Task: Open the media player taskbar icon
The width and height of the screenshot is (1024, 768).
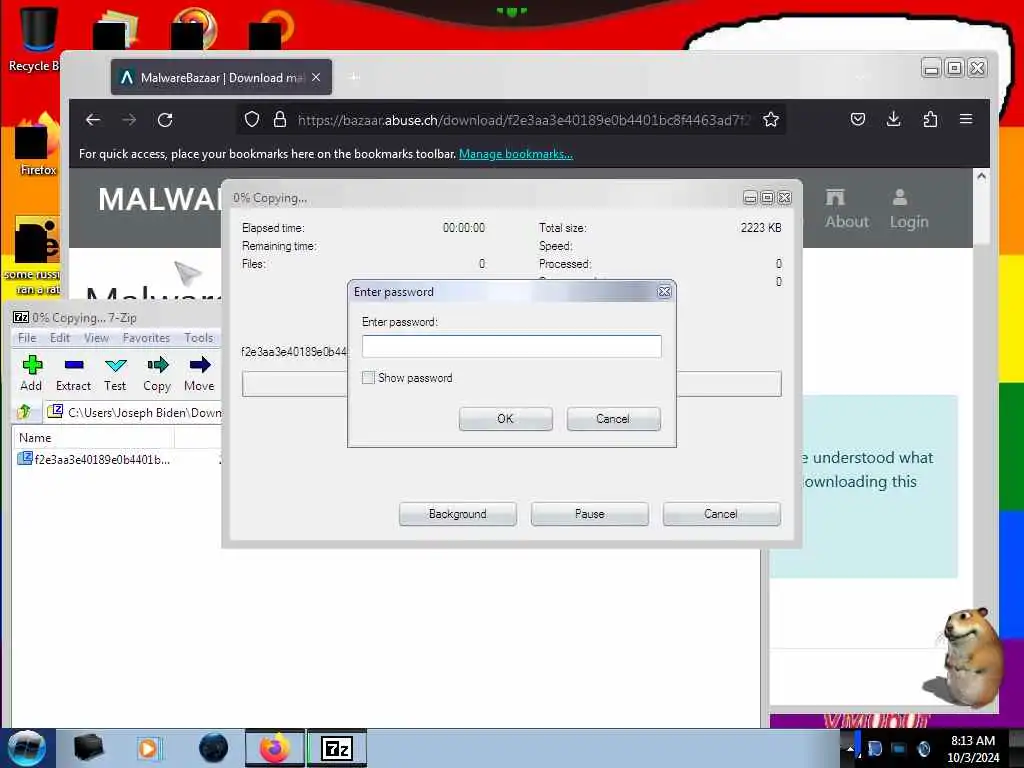Action: 149,748
